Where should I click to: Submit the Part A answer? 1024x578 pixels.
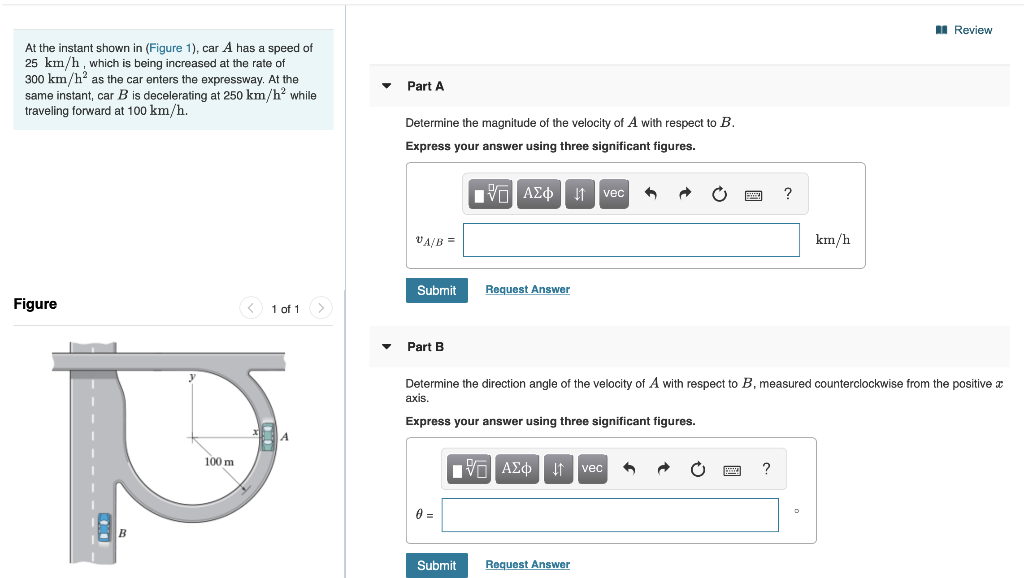437,290
